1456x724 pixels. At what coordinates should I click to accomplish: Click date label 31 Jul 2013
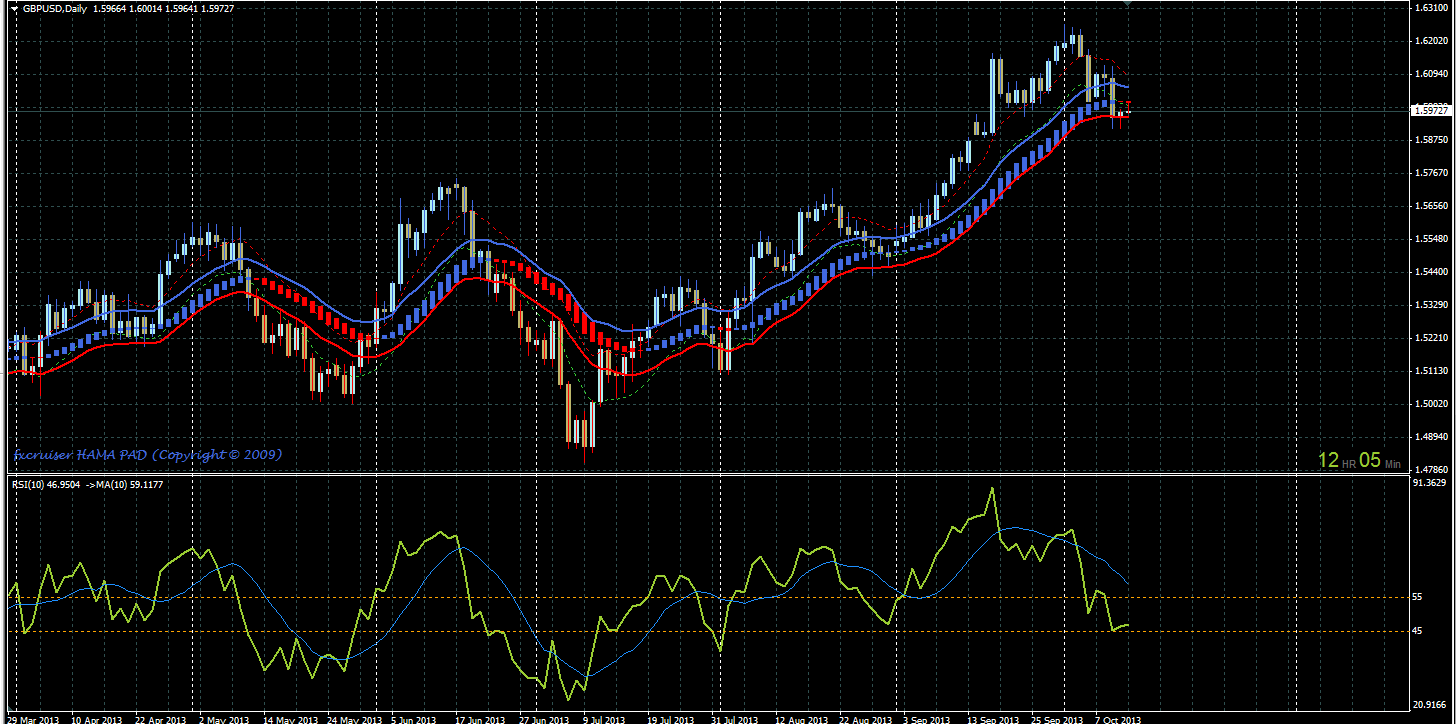coord(736,719)
